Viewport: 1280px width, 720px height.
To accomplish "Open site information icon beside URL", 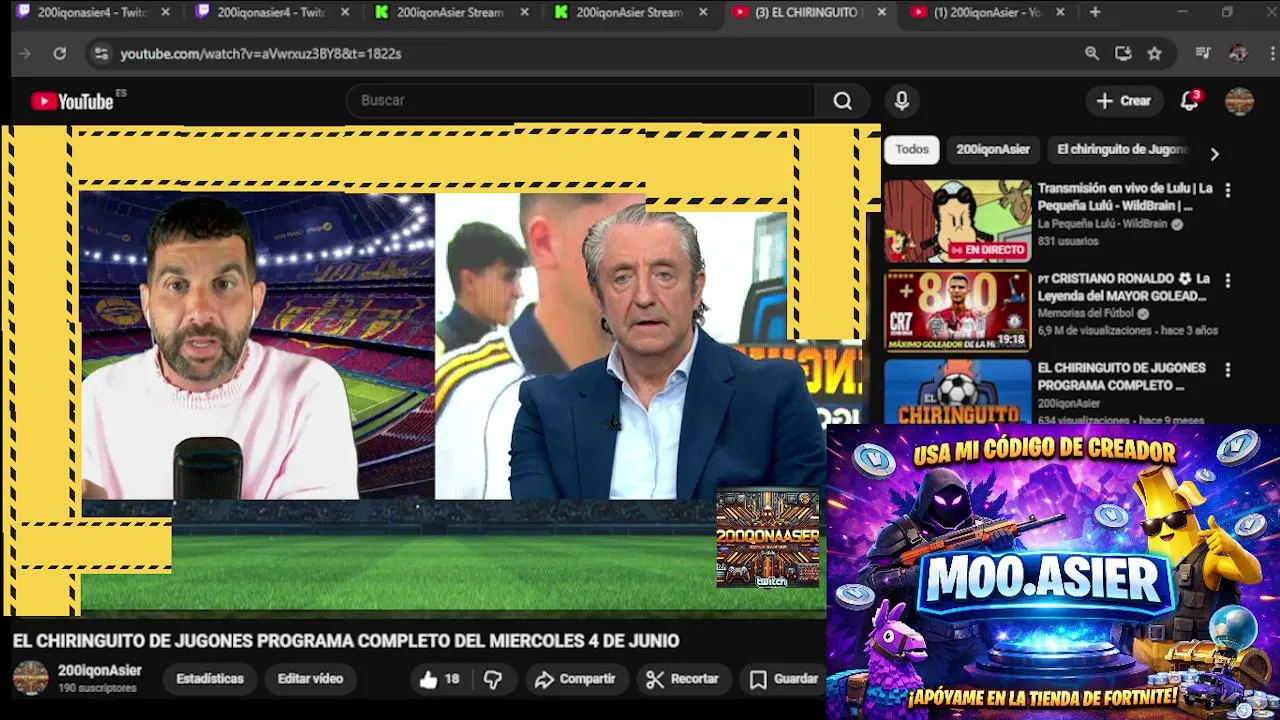I will point(100,53).
